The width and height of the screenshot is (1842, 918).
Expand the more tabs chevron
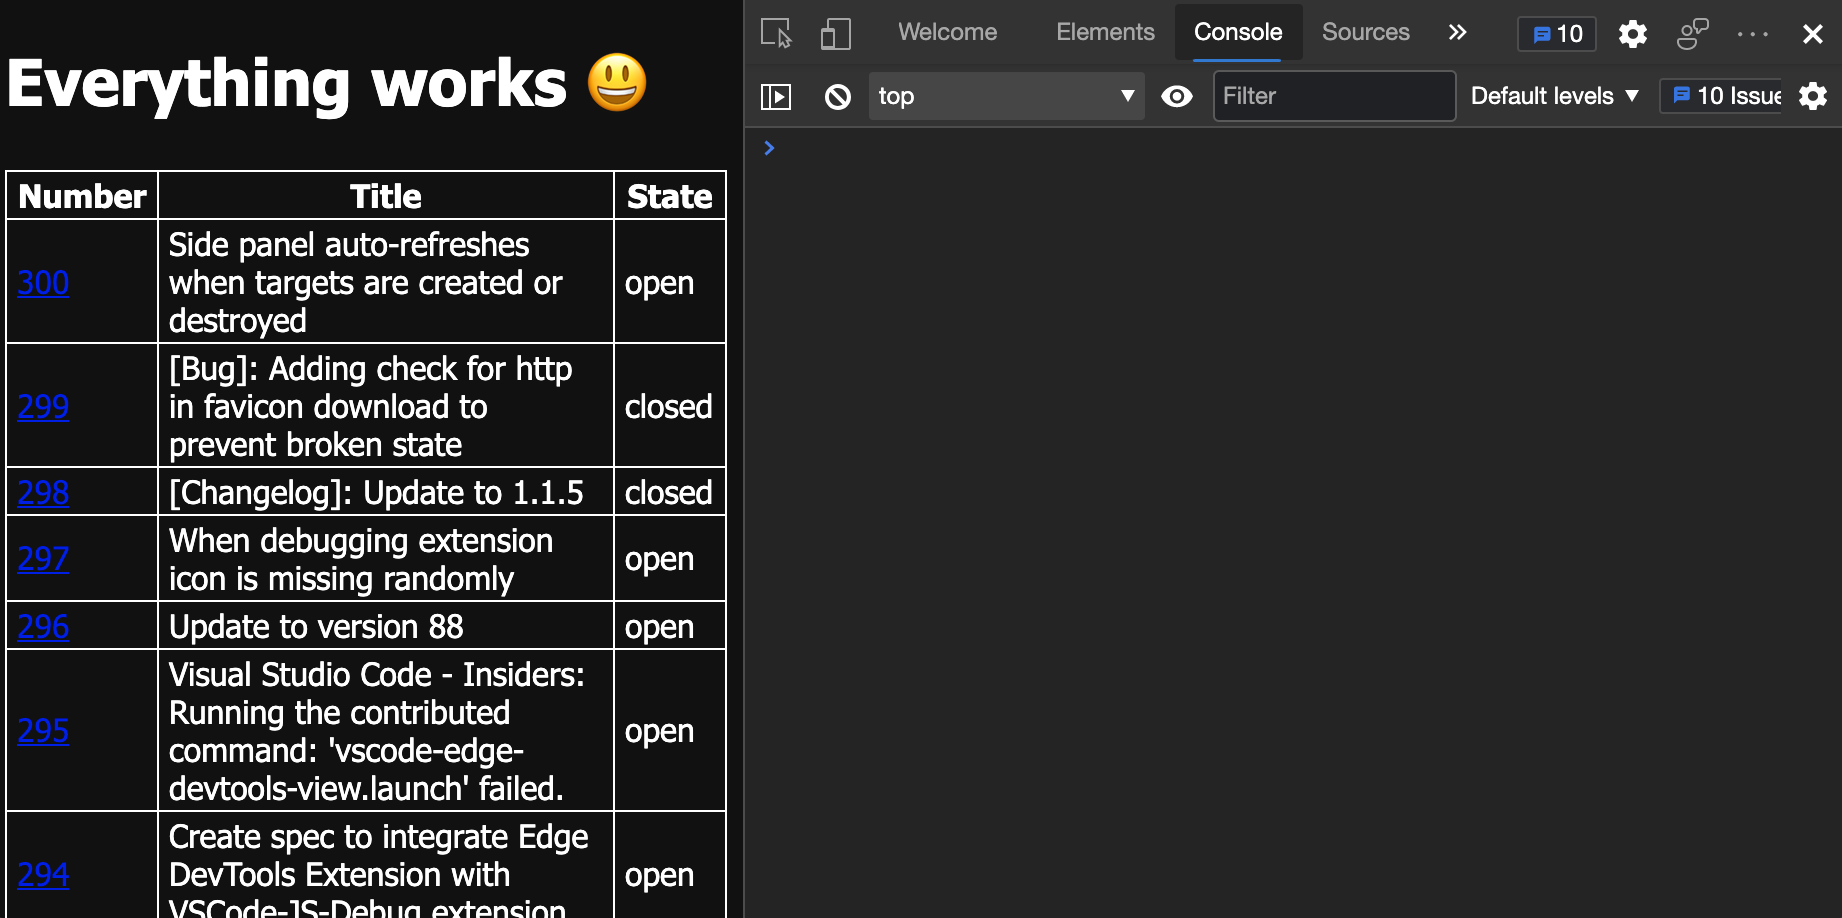(1457, 32)
